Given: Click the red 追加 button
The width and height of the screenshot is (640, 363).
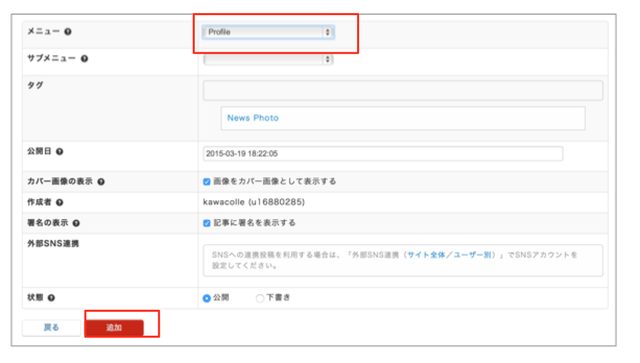Looking at the screenshot, I should coord(114,327).
